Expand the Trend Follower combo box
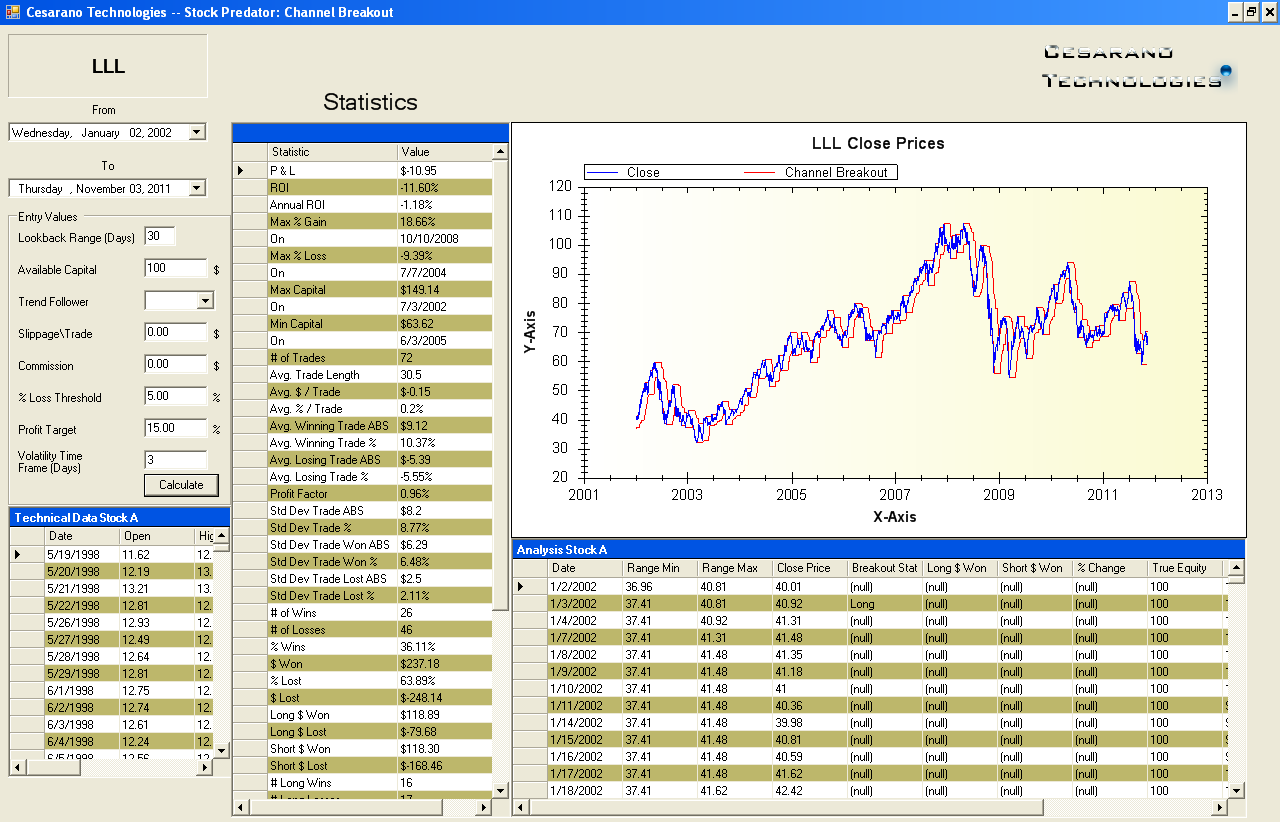This screenshot has width=1280, height=822. pos(205,301)
